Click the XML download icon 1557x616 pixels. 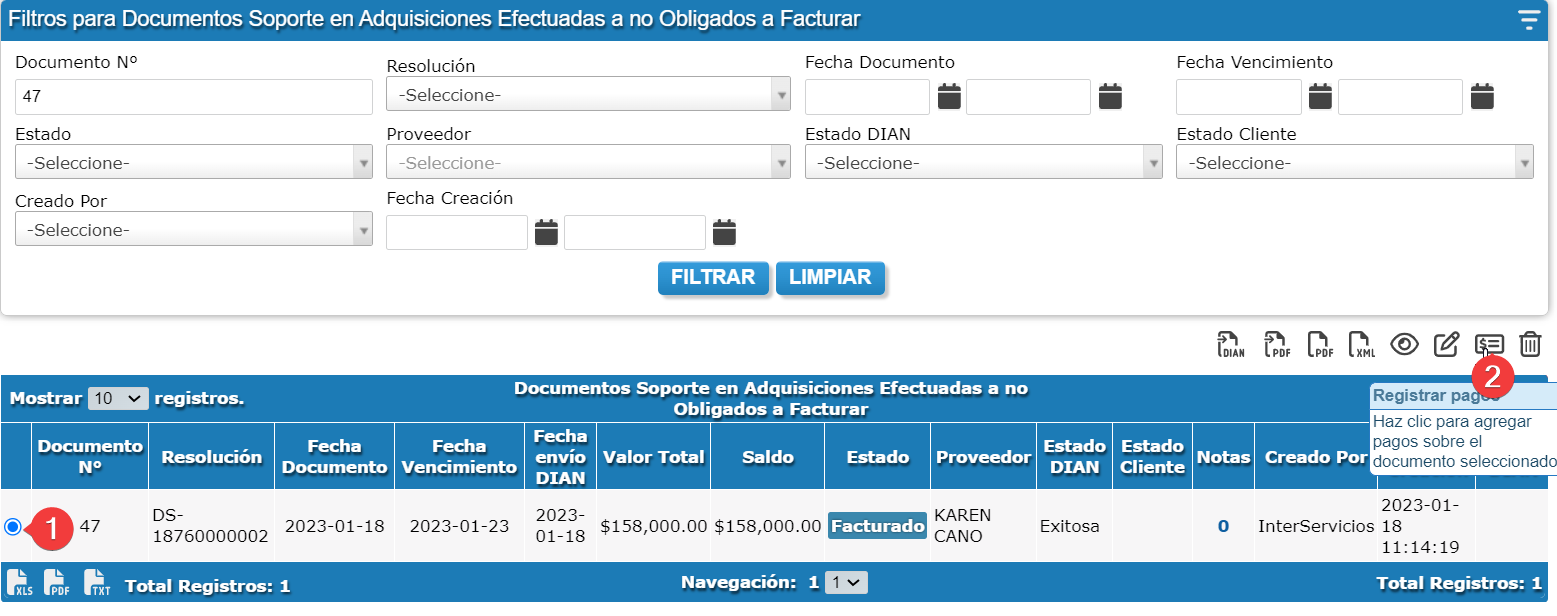tap(1361, 345)
